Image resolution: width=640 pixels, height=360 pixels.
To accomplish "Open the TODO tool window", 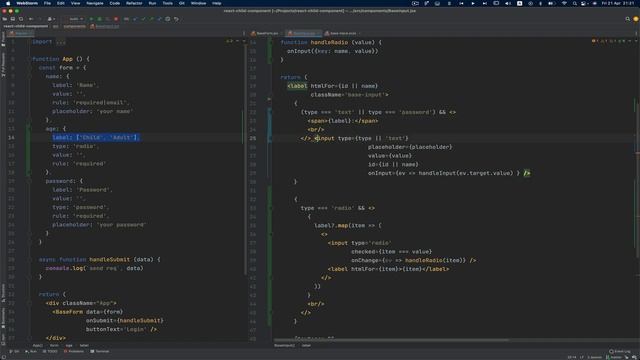I will (x=51, y=351).
